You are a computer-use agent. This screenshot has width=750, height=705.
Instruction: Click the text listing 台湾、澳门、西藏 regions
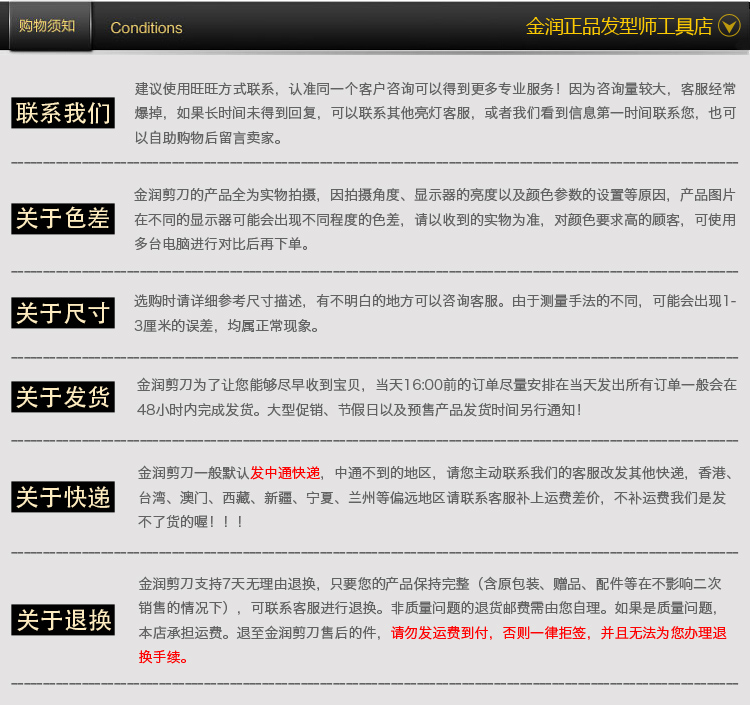[432, 498]
